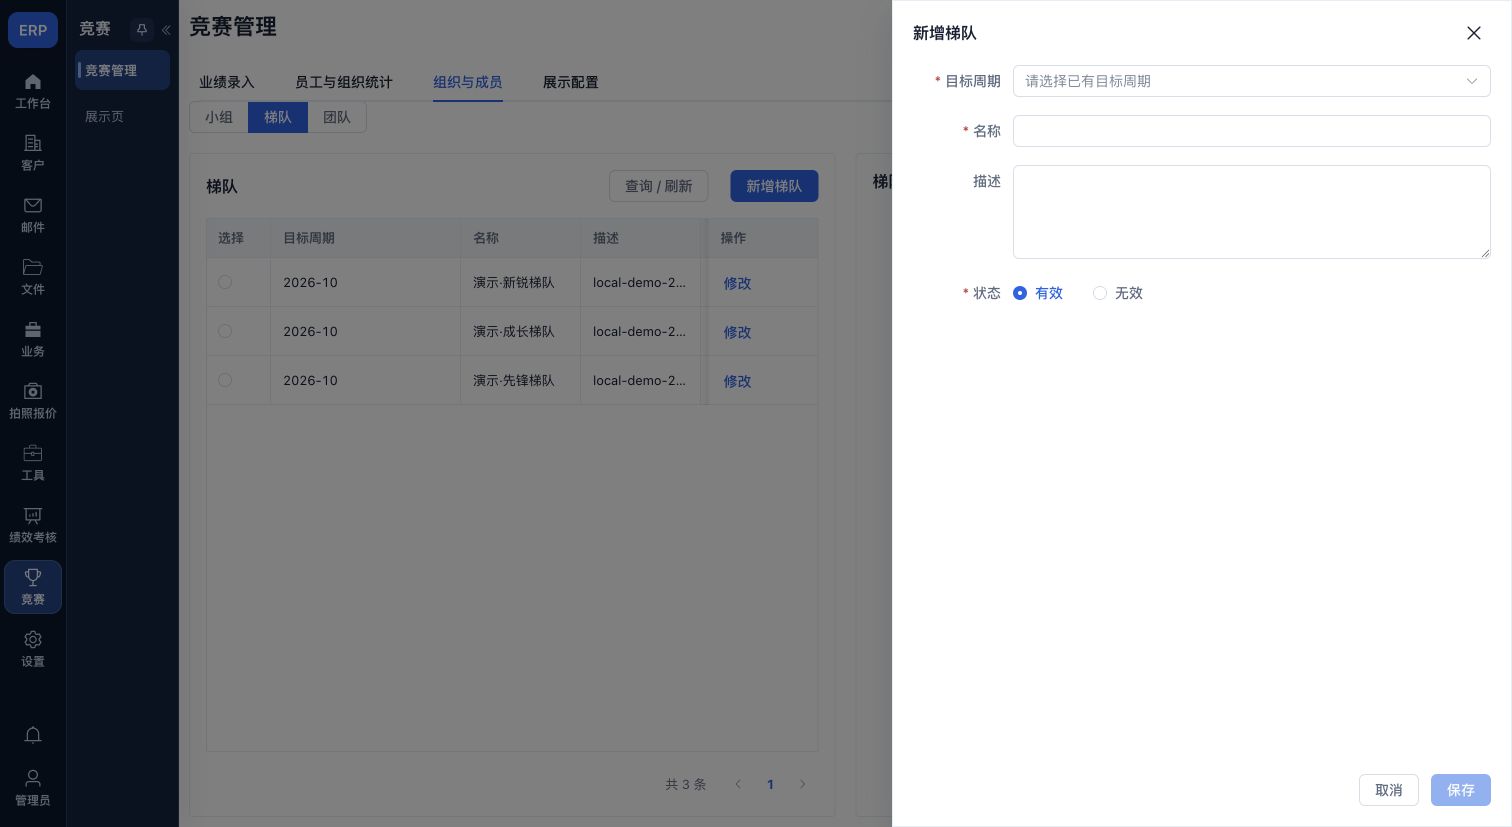This screenshot has height=827, width=1512.
Task: Click the 查询 / 刷新 button
Action: [659, 186]
